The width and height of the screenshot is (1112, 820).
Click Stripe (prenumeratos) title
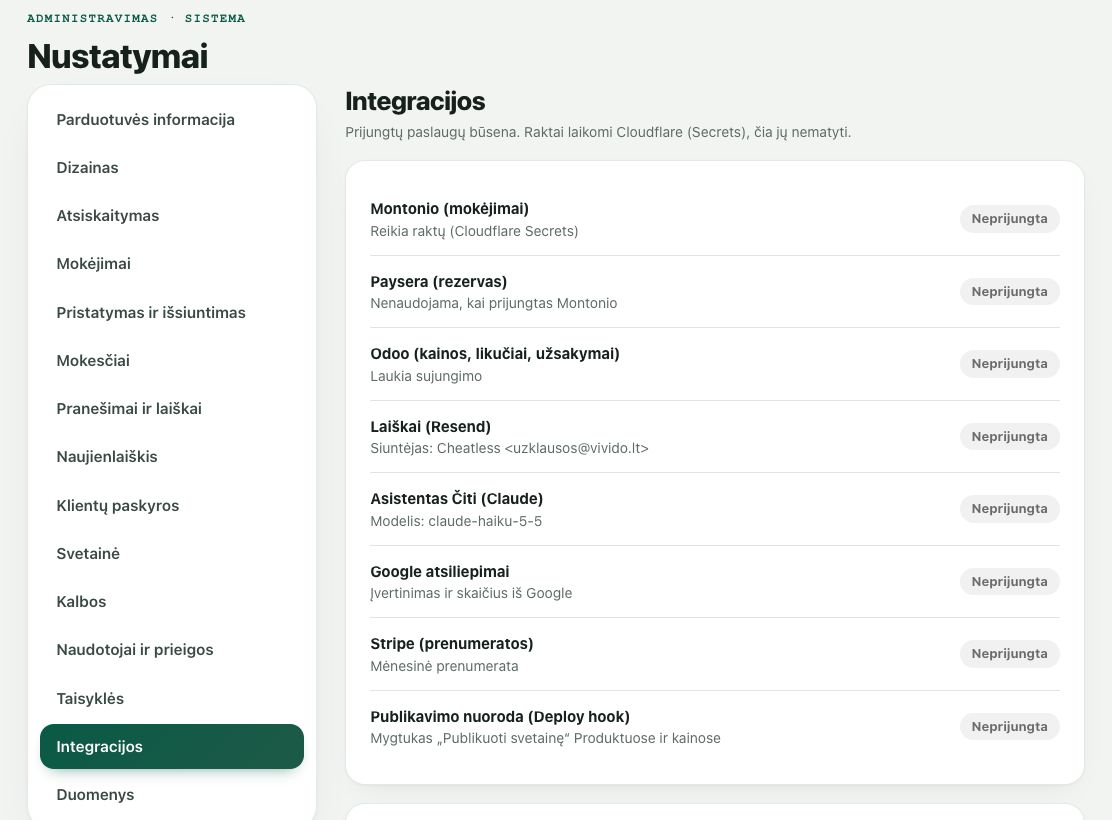coord(452,644)
